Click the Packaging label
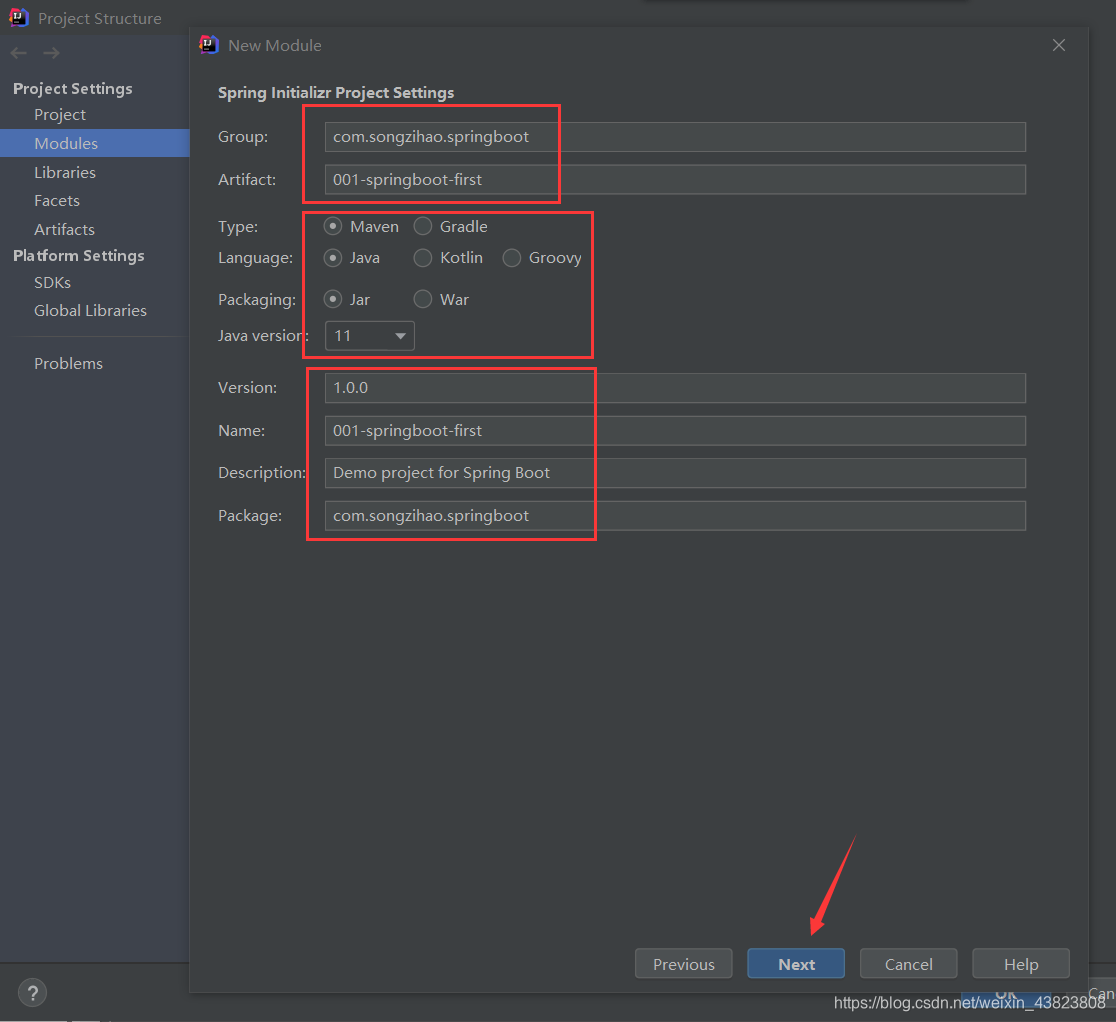The width and height of the screenshot is (1116, 1022). pos(257,300)
